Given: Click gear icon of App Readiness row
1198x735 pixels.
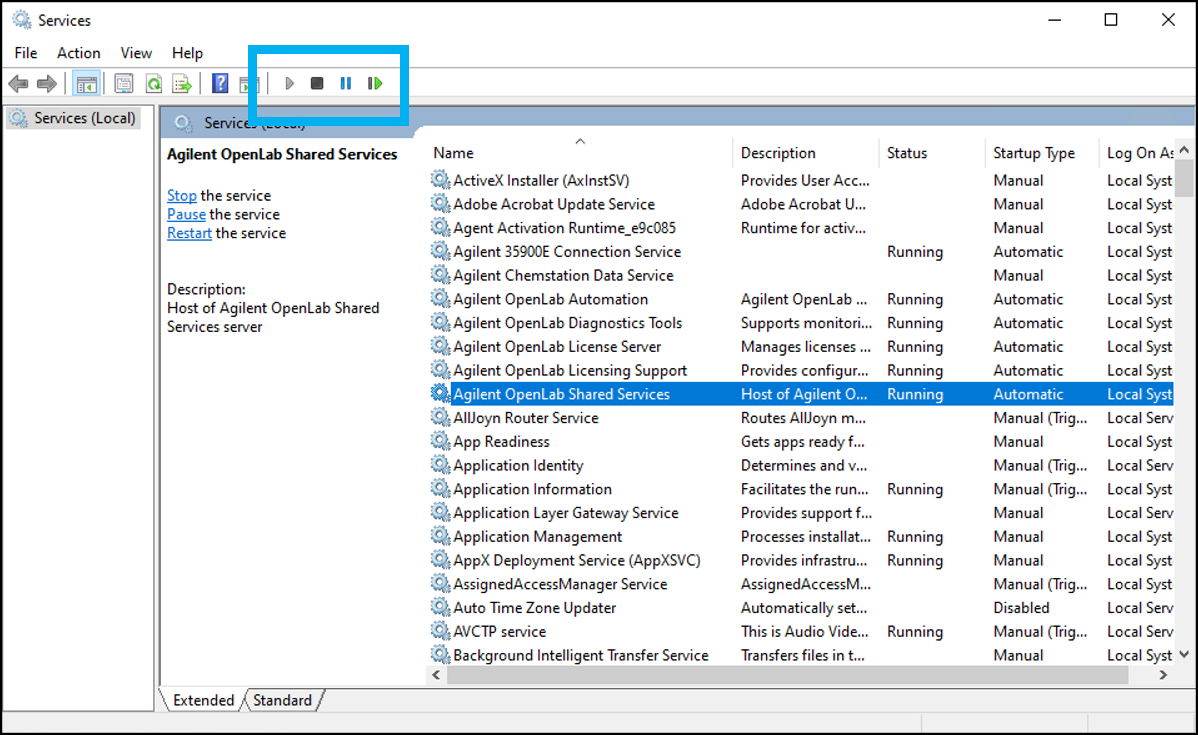Looking at the screenshot, I should (x=440, y=441).
